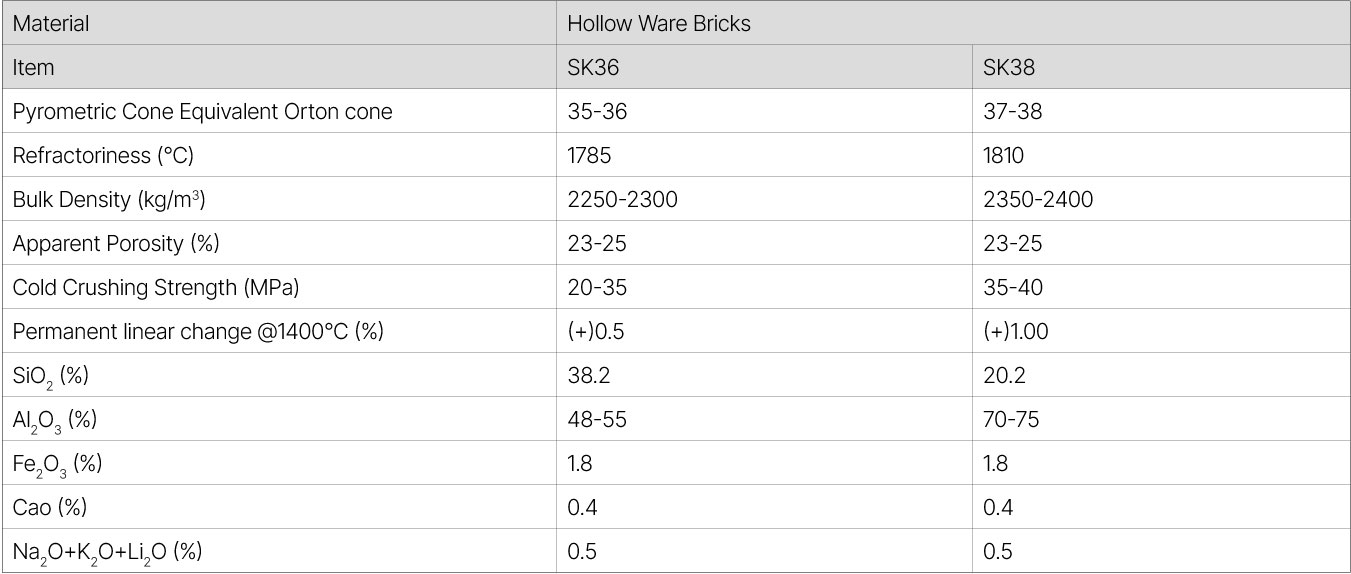Click the Pyrometric Cone Equivalent Orton cone label
The width and height of the screenshot is (1351, 574).
click(x=202, y=112)
